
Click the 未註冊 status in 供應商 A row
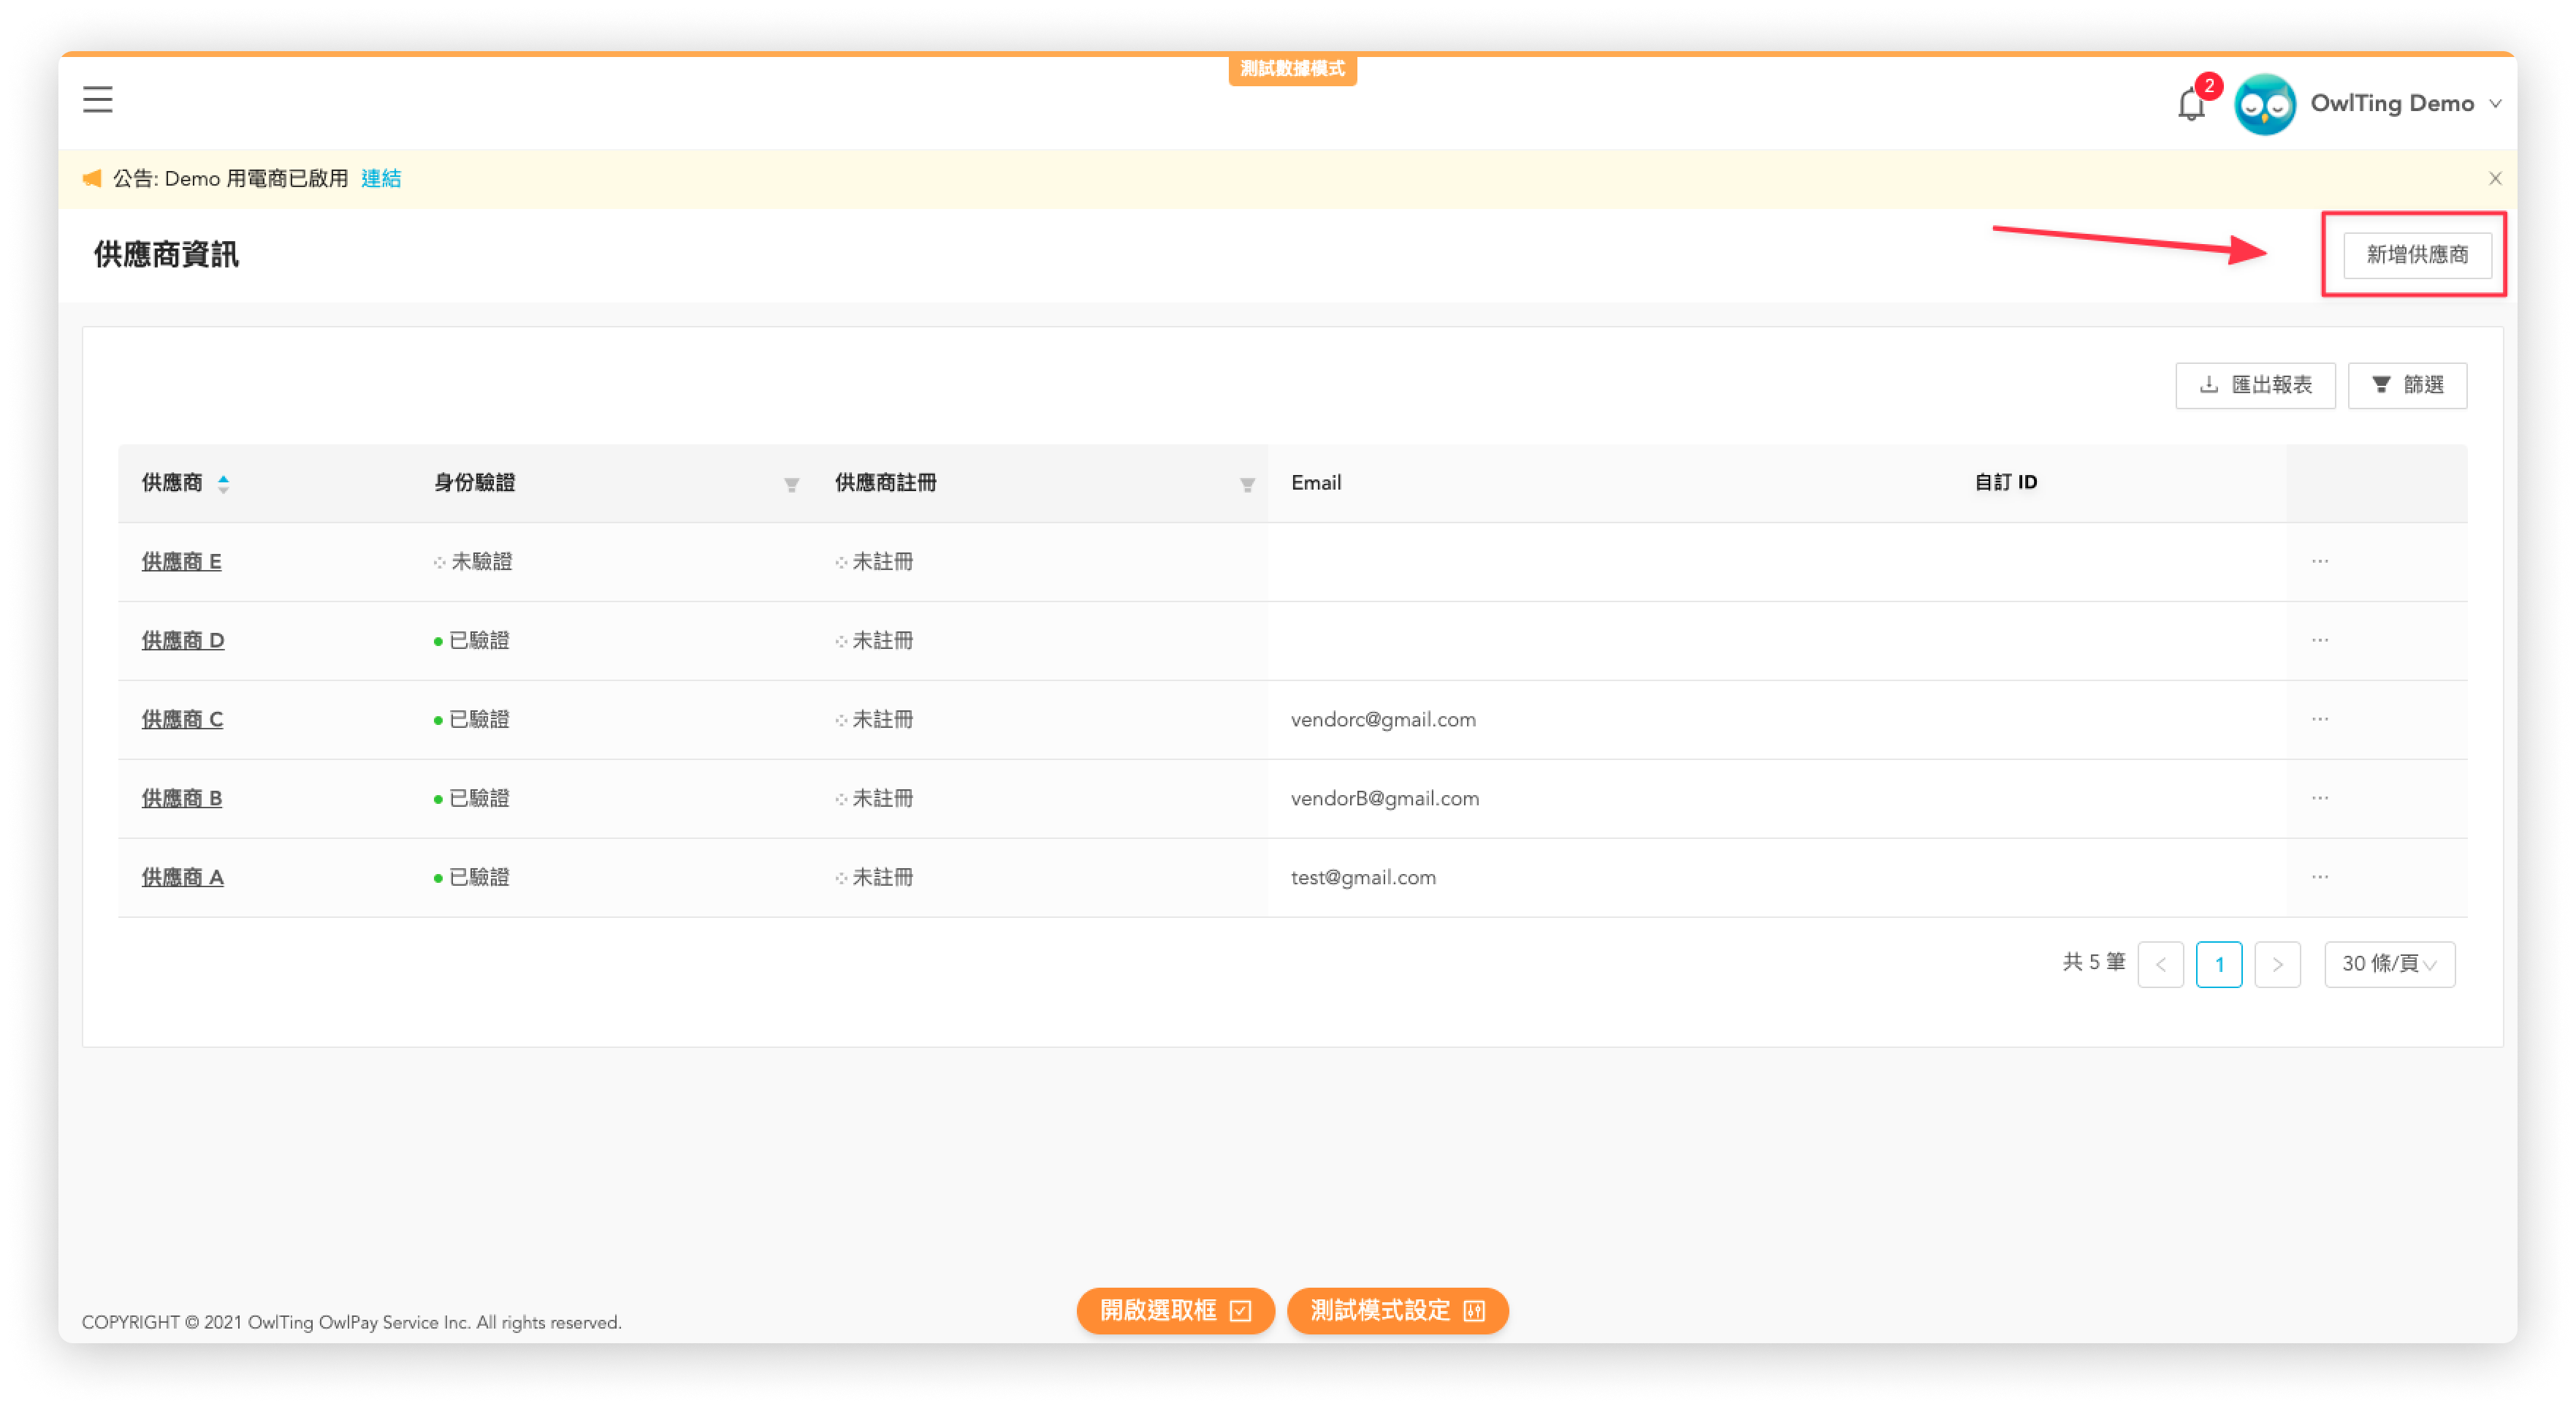point(875,878)
